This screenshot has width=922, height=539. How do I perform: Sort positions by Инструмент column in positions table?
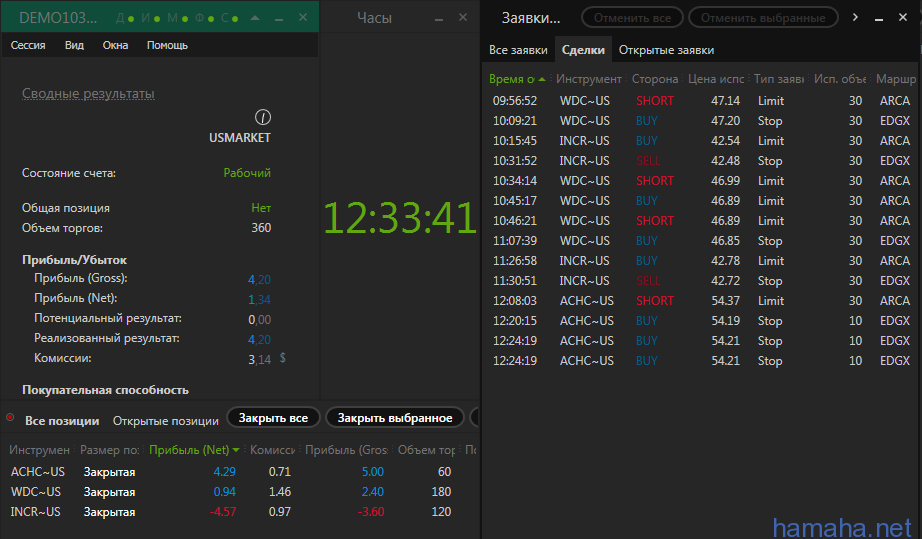pos(39,450)
